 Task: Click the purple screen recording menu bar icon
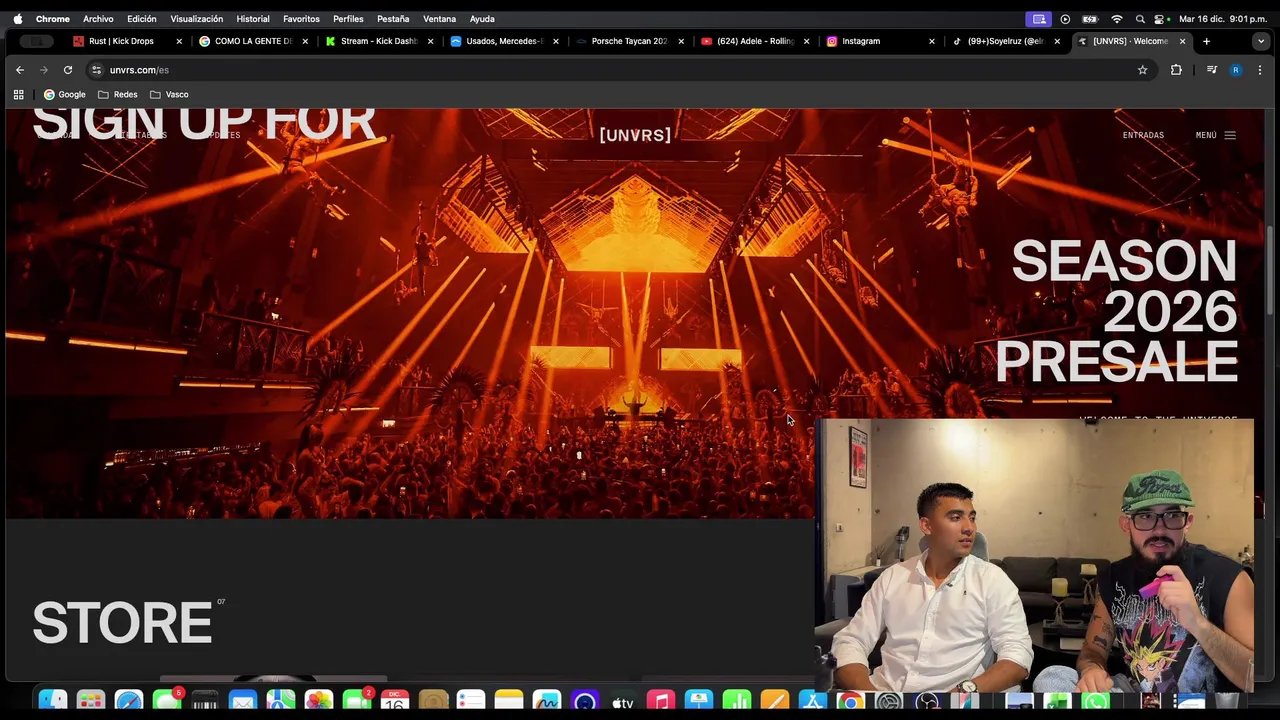point(1039,18)
